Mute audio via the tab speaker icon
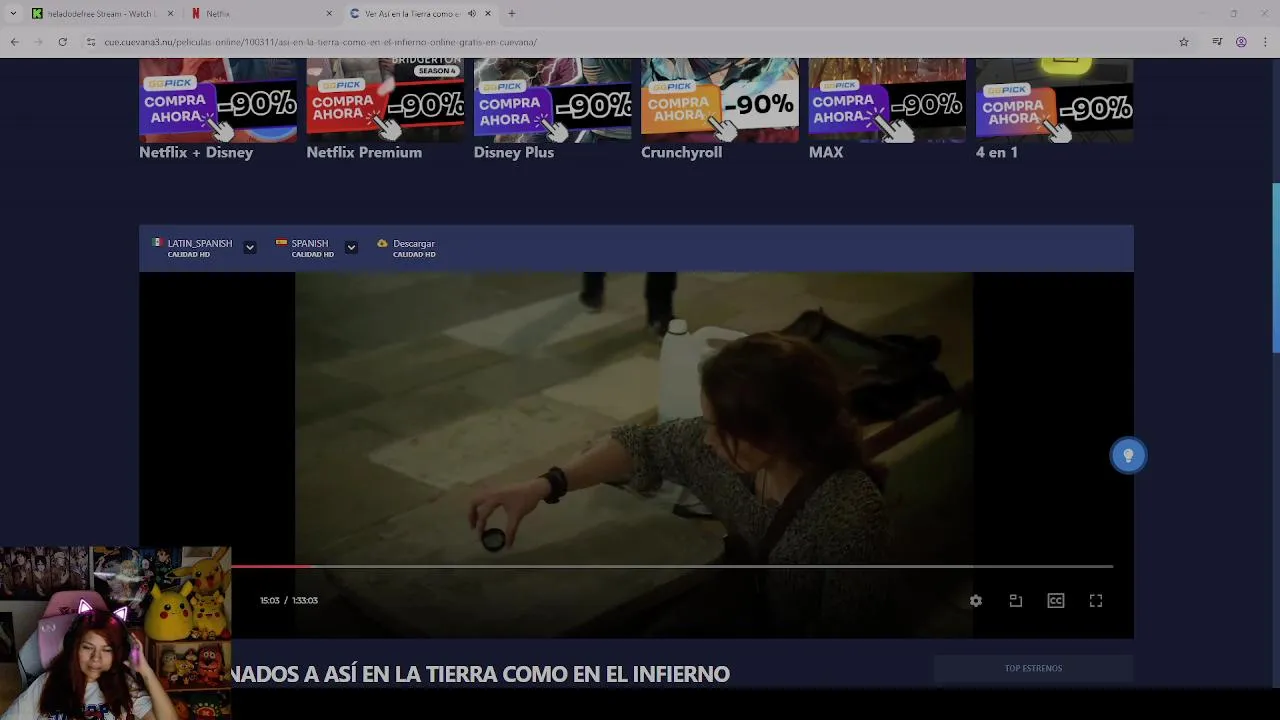Viewport: 1280px width, 720px height. click(x=472, y=14)
